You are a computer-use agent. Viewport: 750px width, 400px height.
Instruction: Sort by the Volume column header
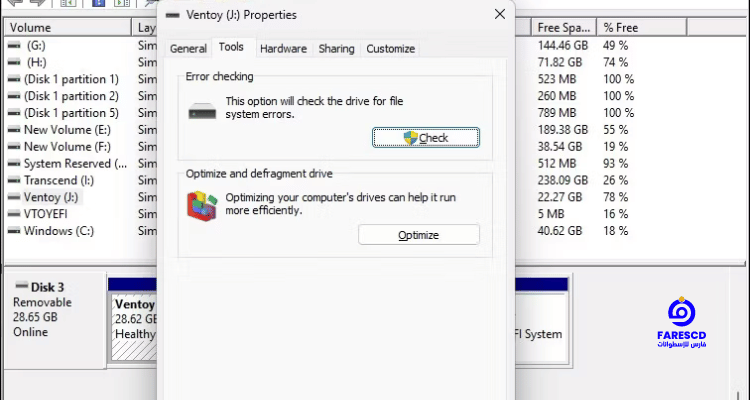click(67, 28)
